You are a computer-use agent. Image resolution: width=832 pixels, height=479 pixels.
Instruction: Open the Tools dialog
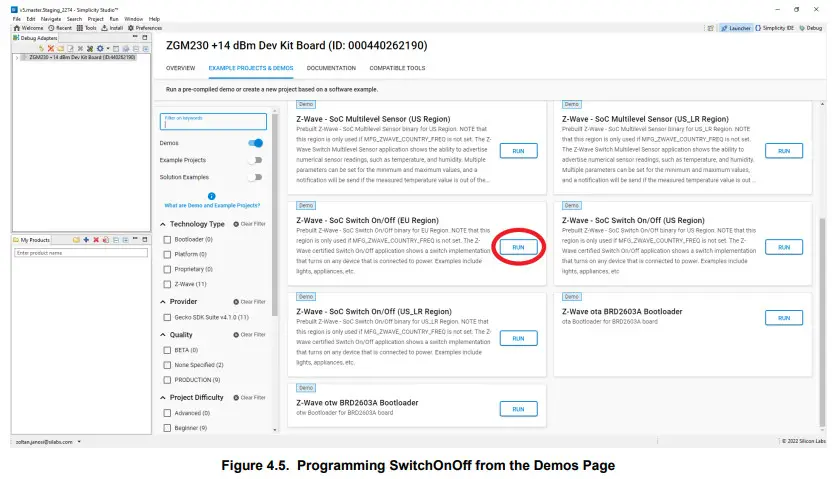pyautogui.click(x=86, y=28)
